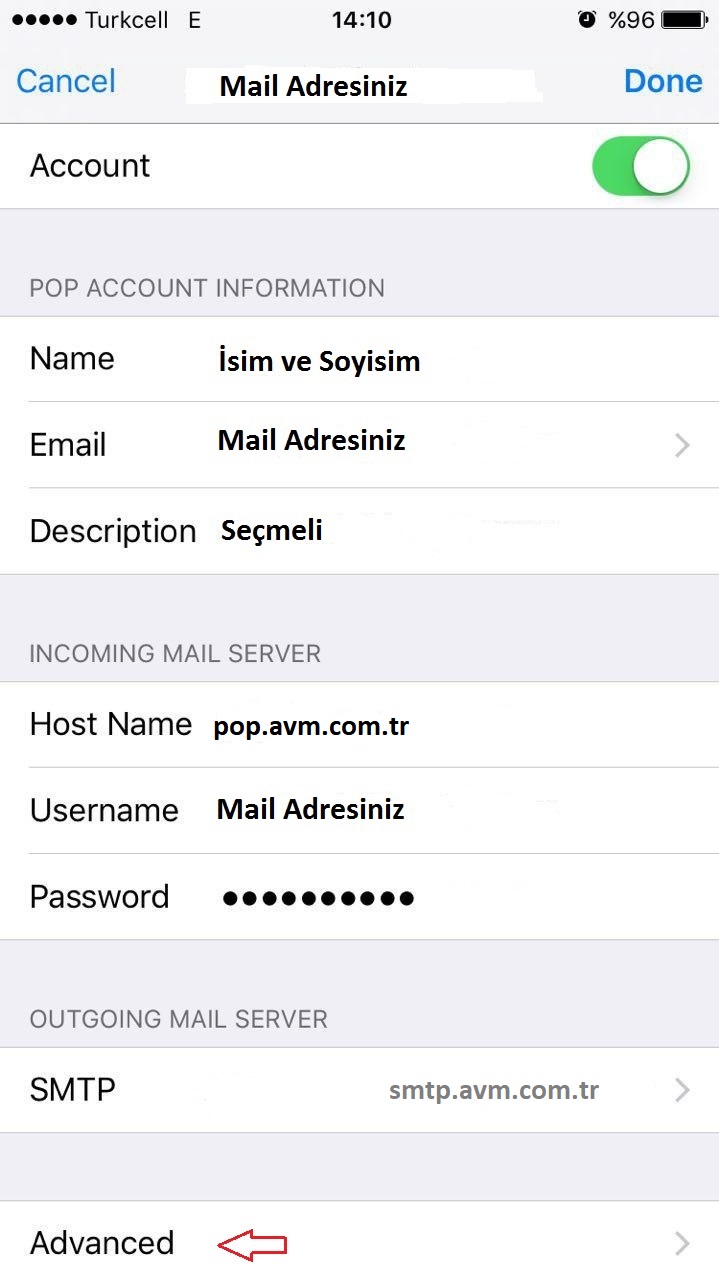Edit the Host Name field pop.avm.com.tr

pyautogui.click(x=311, y=727)
